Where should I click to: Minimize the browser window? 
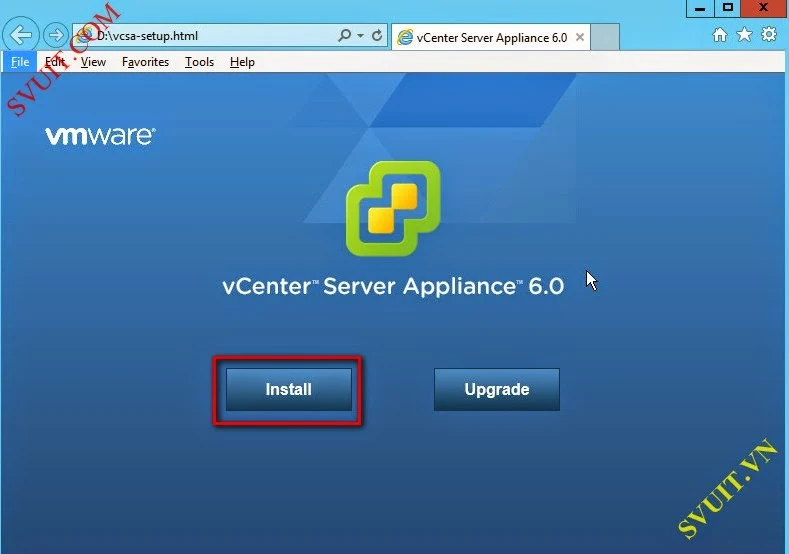tap(700, 8)
